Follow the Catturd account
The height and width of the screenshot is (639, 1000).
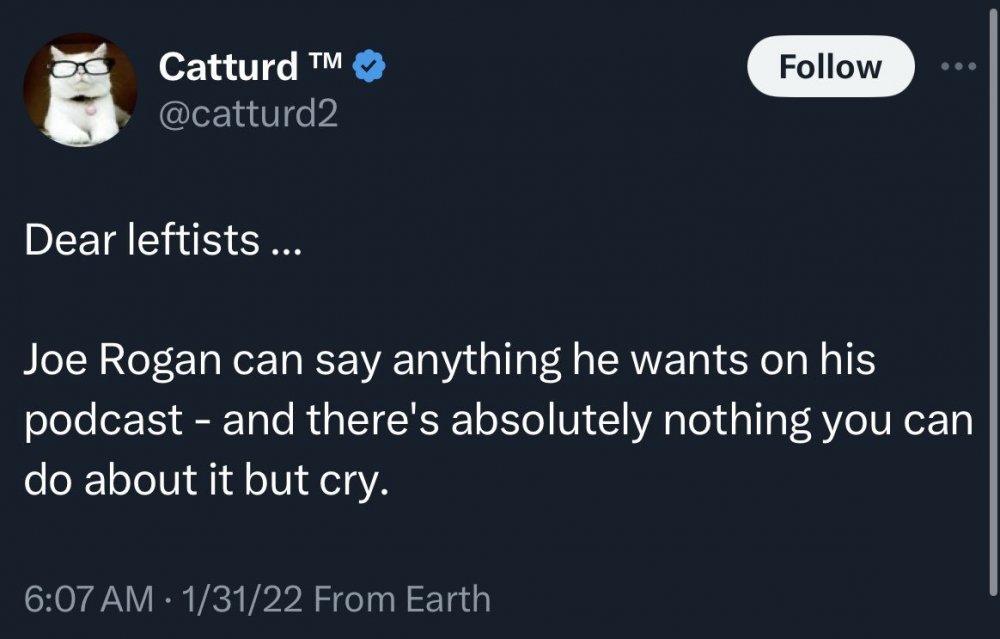(830, 67)
